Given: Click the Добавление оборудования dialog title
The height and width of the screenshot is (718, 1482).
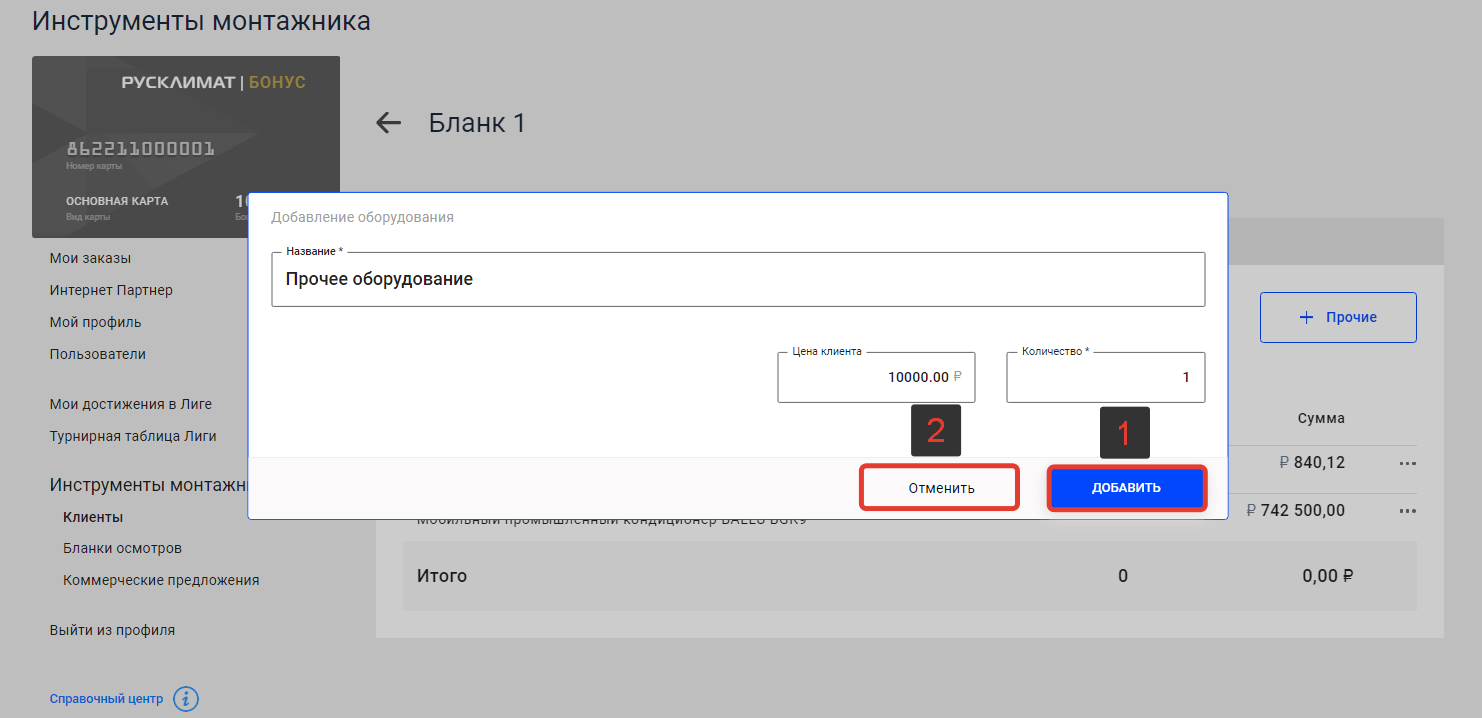Looking at the screenshot, I should (363, 216).
